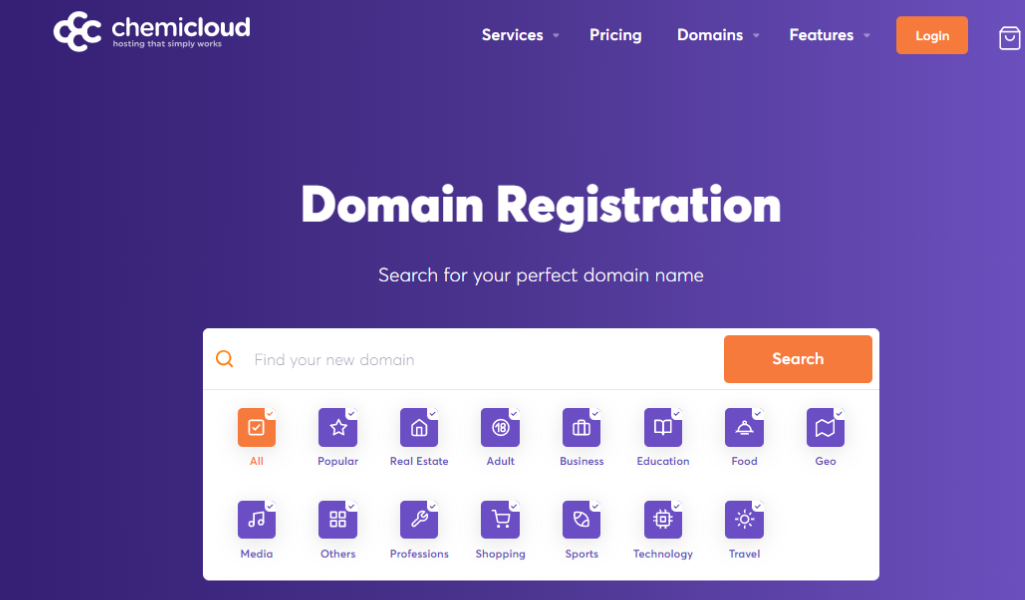Screen dimensions: 1025x600
Task: Pick the Business briefcase category icon
Action: click(x=582, y=427)
